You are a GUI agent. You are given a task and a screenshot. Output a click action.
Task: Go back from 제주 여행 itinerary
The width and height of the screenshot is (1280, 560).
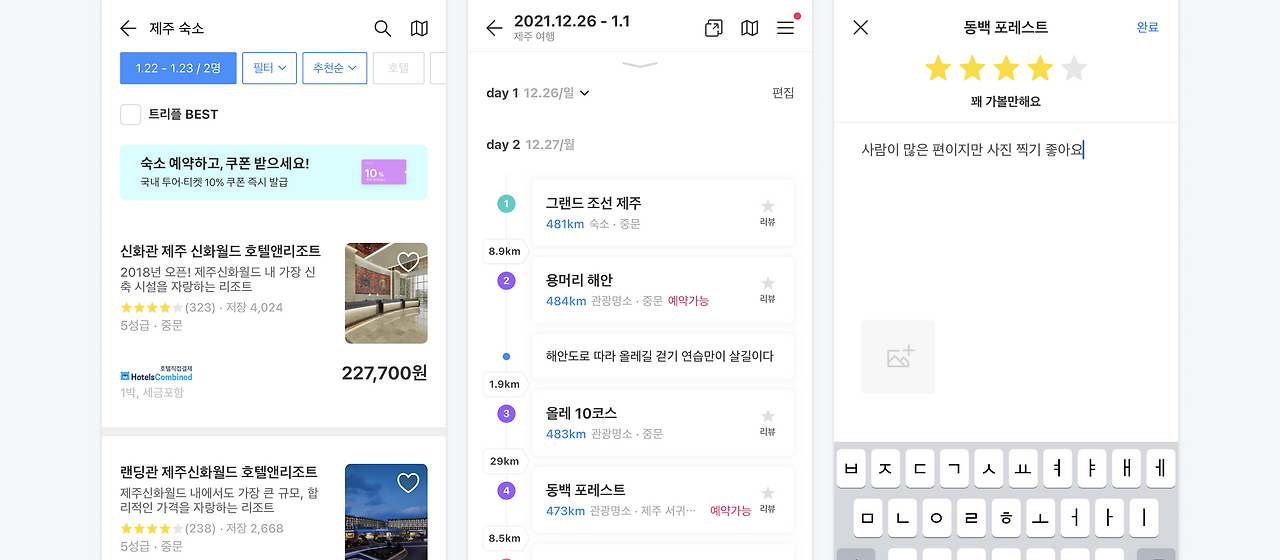[494, 28]
